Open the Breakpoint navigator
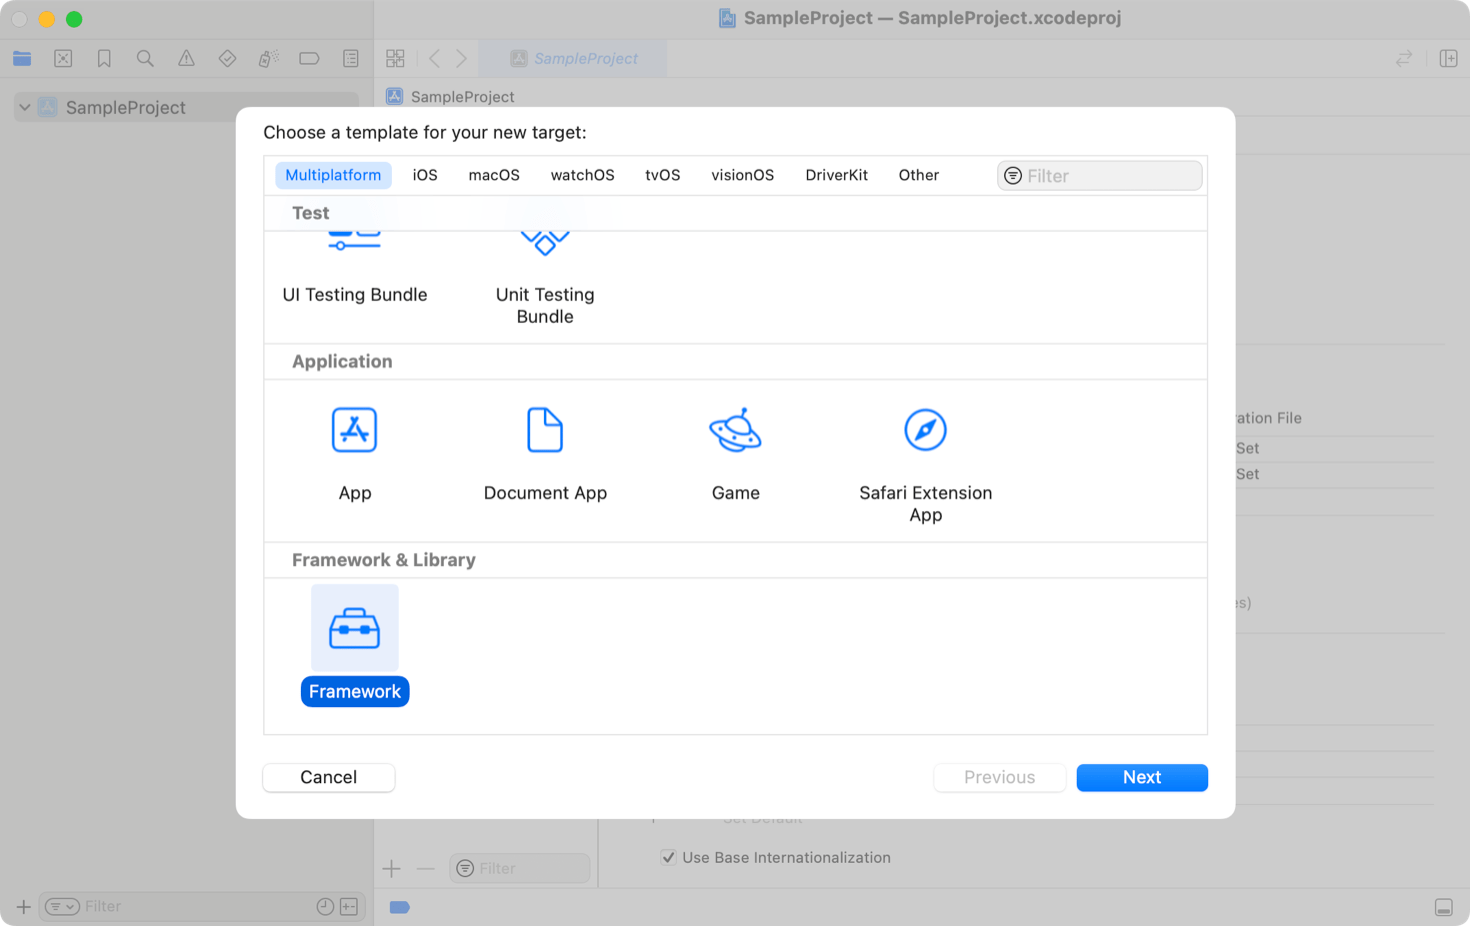Screen dimensions: 1470x926 pyautogui.click(x=309, y=59)
